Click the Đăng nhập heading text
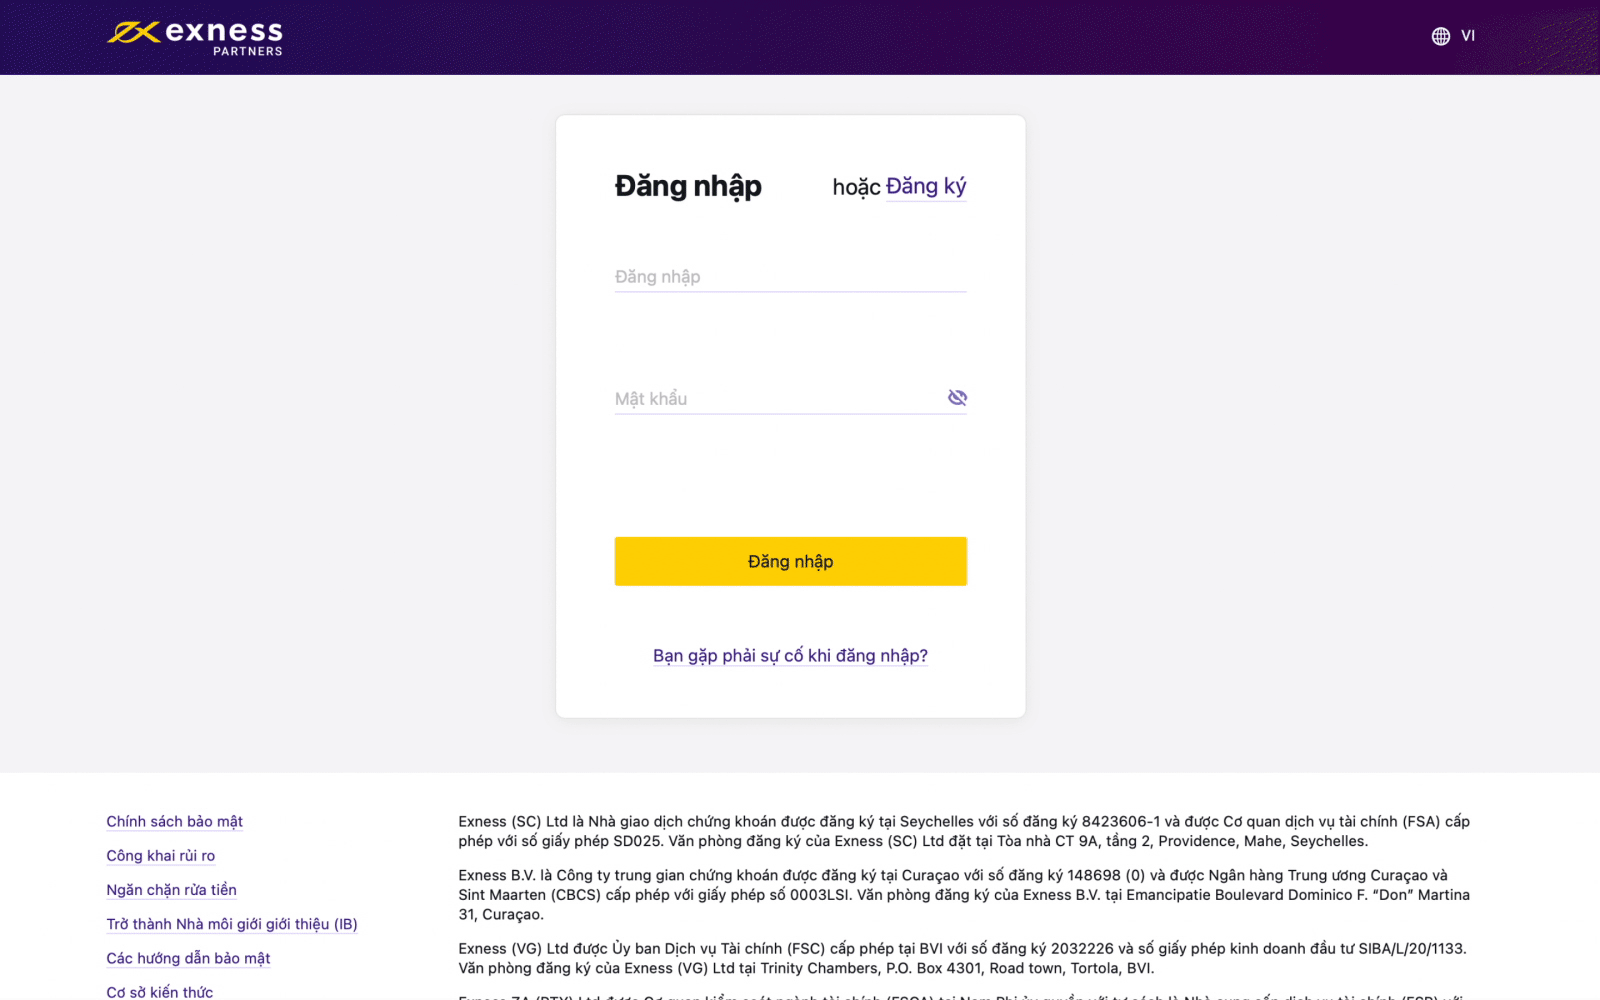1600x1000 pixels. coord(688,187)
